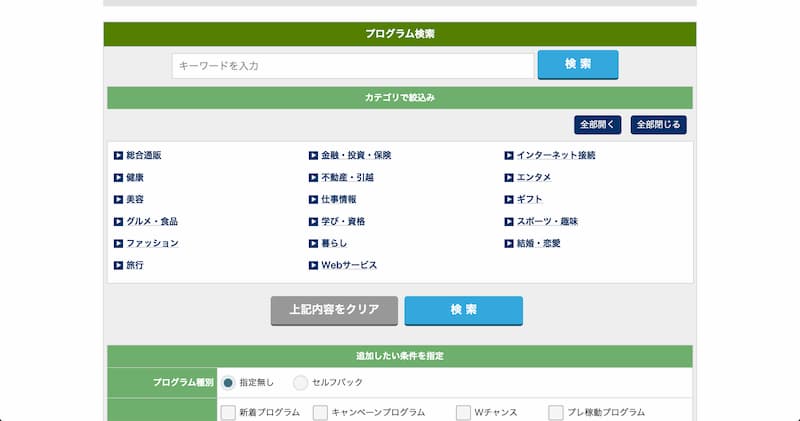The image size is (800, 421).
Task: Click the arrow icon beside 健康
Action: click(x=118, y=178)
